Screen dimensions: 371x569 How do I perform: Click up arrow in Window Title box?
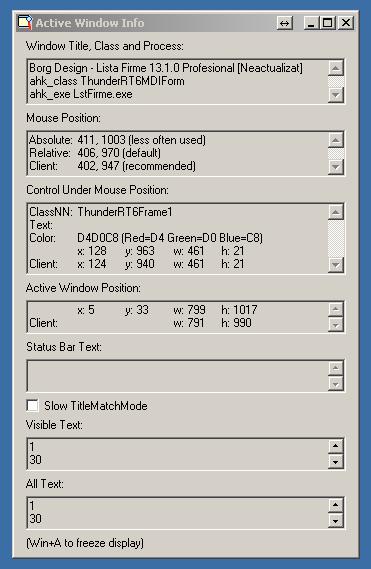coord(336,68)
